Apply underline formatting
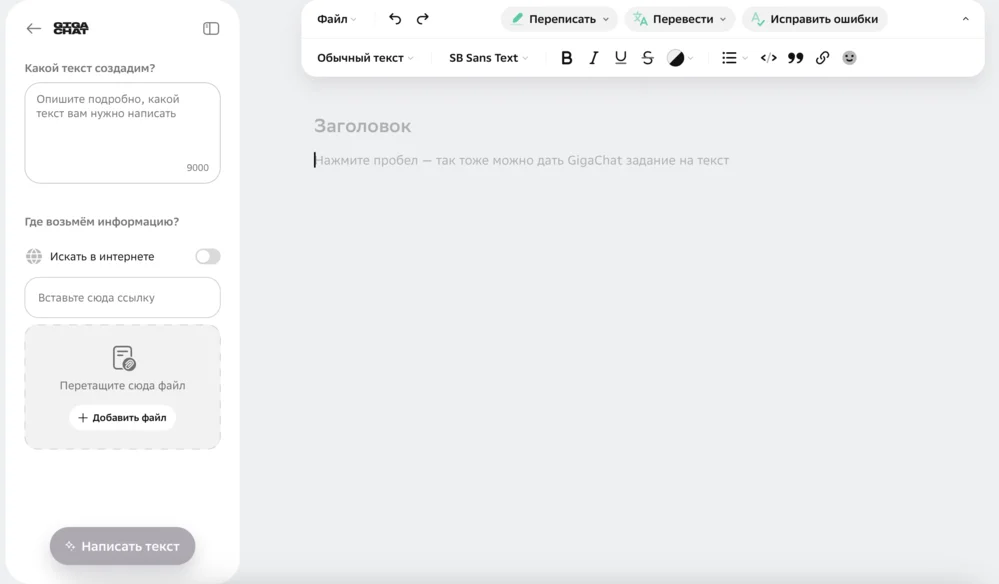Viewport: 999px width, 584px height. click(x=620, y=58)
